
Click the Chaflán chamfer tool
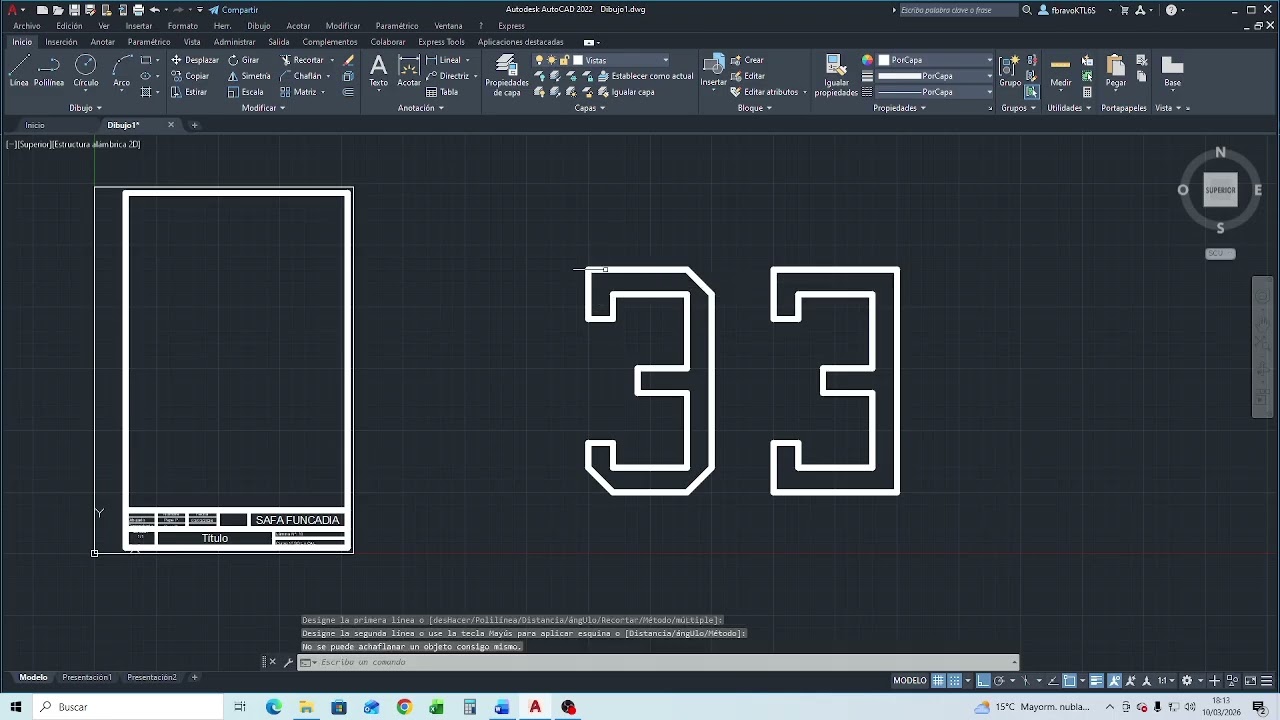click(301, 76)
